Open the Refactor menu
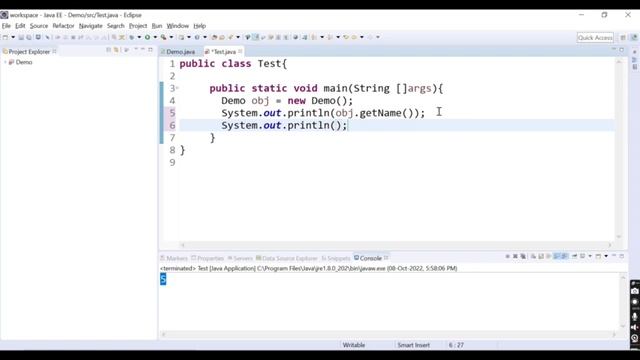 (63, 26)
